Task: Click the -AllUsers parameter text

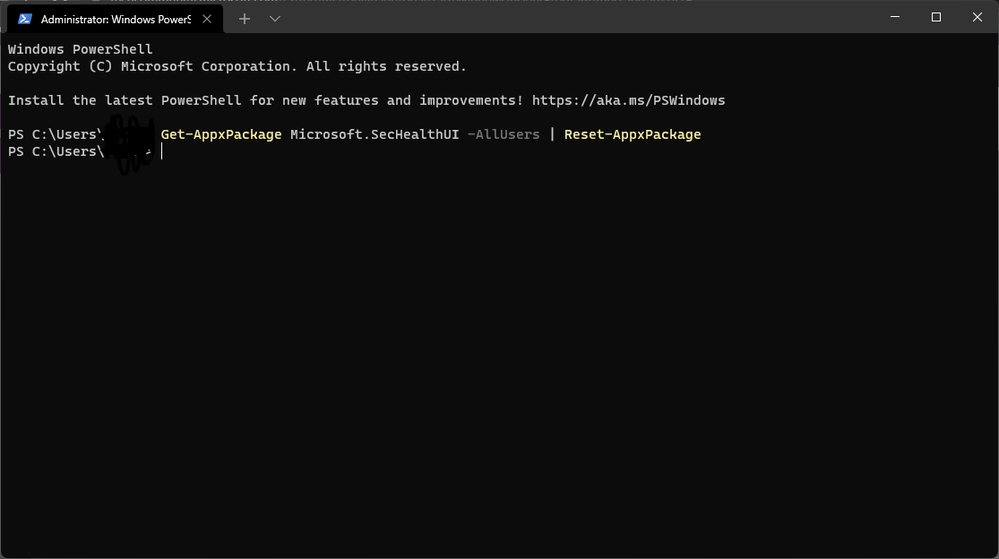Action: [x=503, y=134]
